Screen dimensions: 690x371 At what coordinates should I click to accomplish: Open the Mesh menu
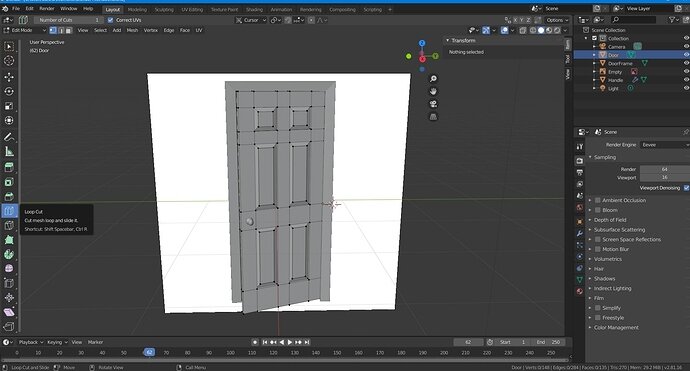pyautogui.click(x=132, y=30)
